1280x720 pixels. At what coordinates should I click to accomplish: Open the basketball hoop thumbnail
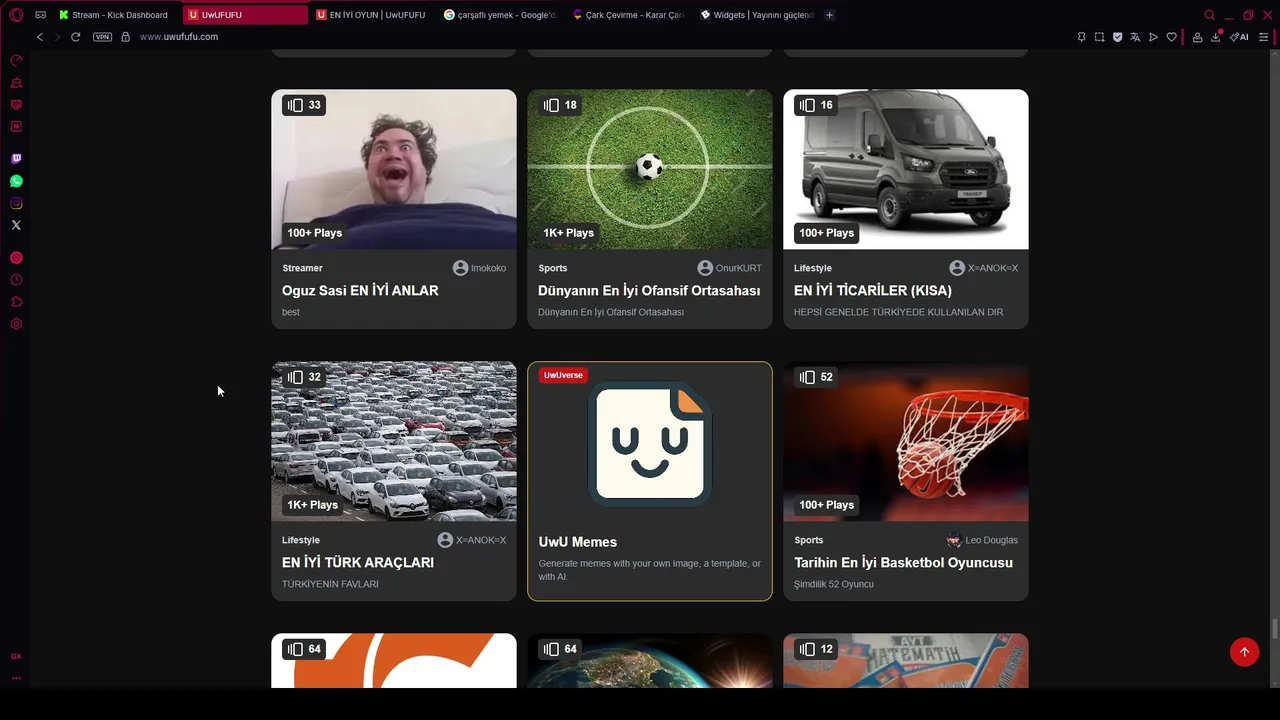(906, 441)
